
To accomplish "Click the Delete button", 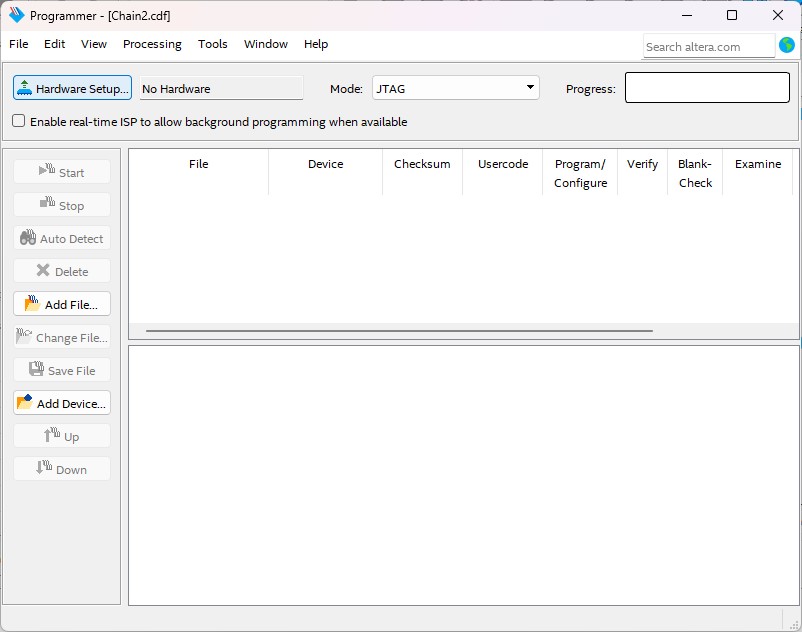I will pyautogui.click(x=62, y=271).
